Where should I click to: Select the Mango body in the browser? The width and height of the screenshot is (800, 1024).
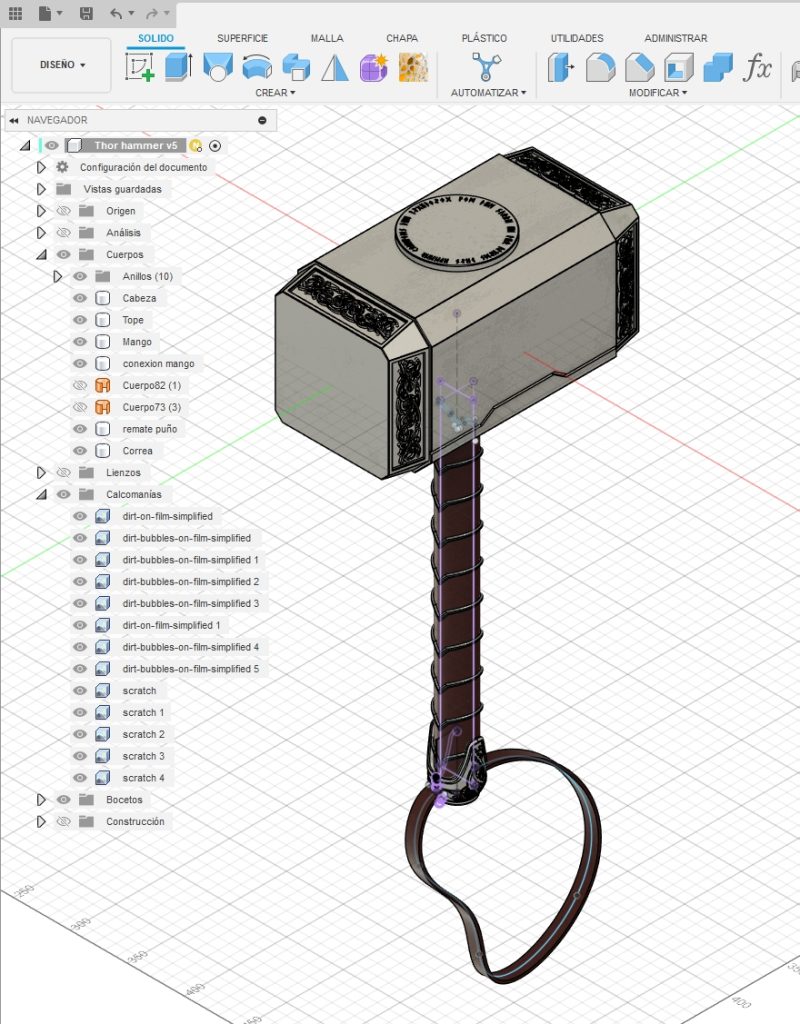137,342
